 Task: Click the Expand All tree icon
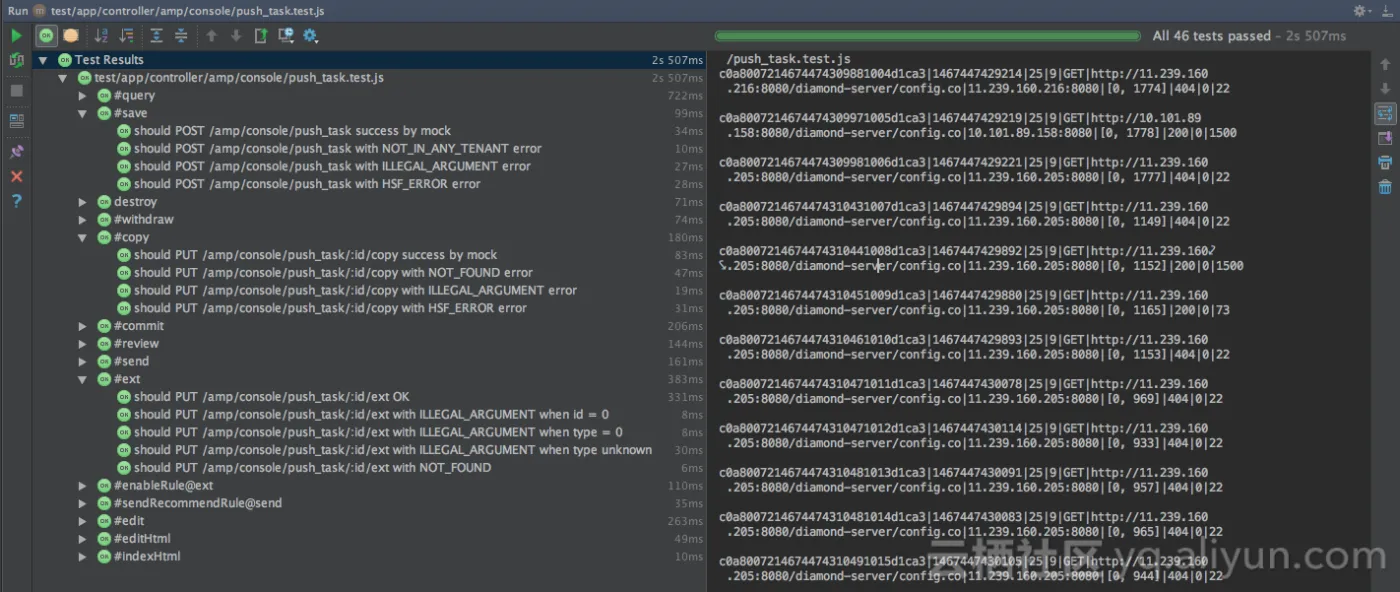coord(156,36)
